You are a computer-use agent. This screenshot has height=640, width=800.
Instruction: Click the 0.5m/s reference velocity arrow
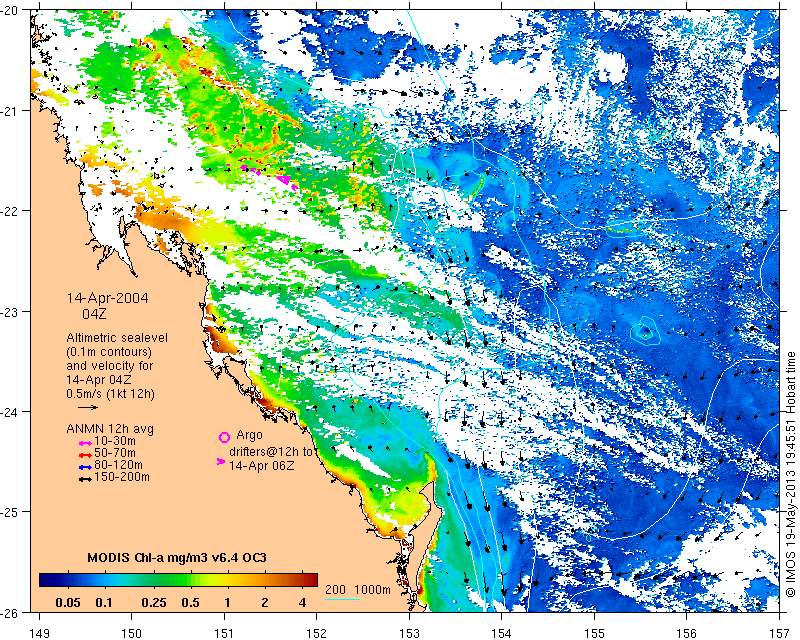pos(88,407)
